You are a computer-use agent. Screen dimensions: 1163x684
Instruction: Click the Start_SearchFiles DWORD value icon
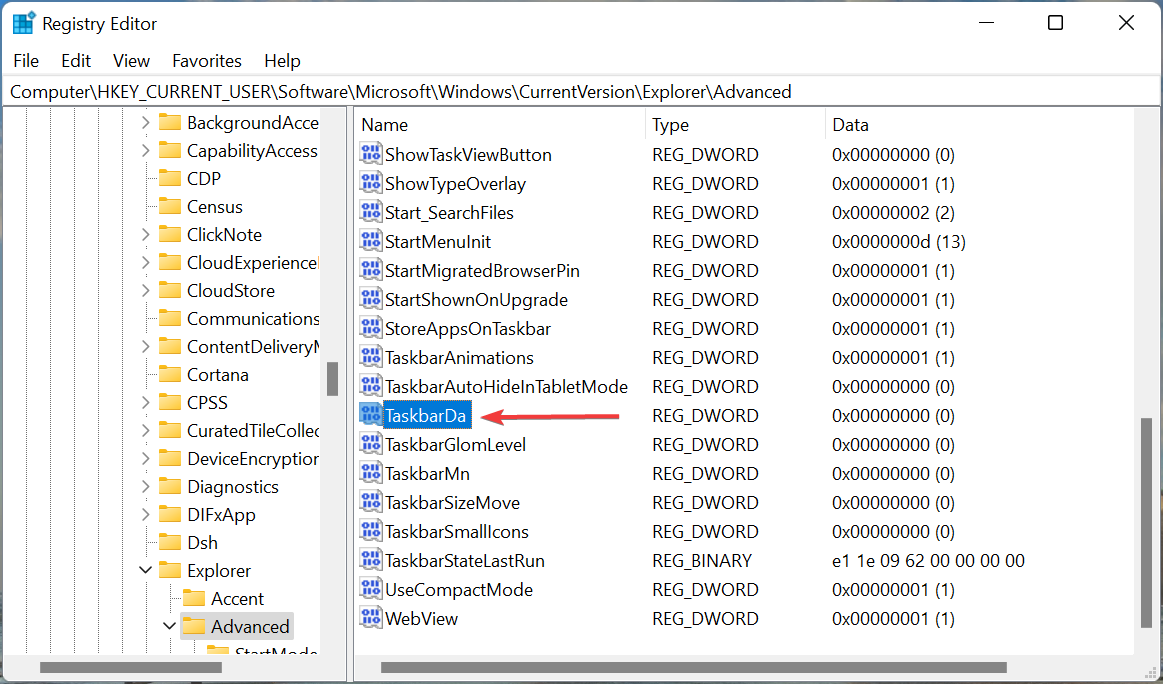[370, 211]
